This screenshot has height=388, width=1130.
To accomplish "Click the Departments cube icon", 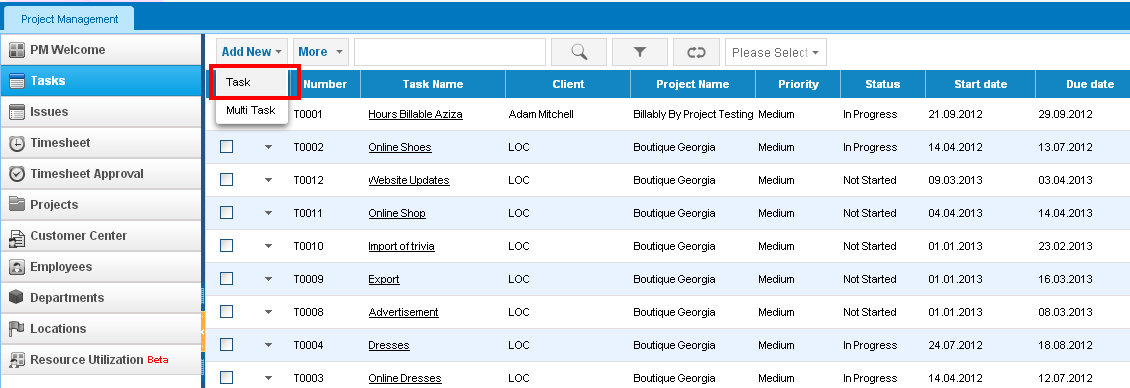I will tap(17, 298).
